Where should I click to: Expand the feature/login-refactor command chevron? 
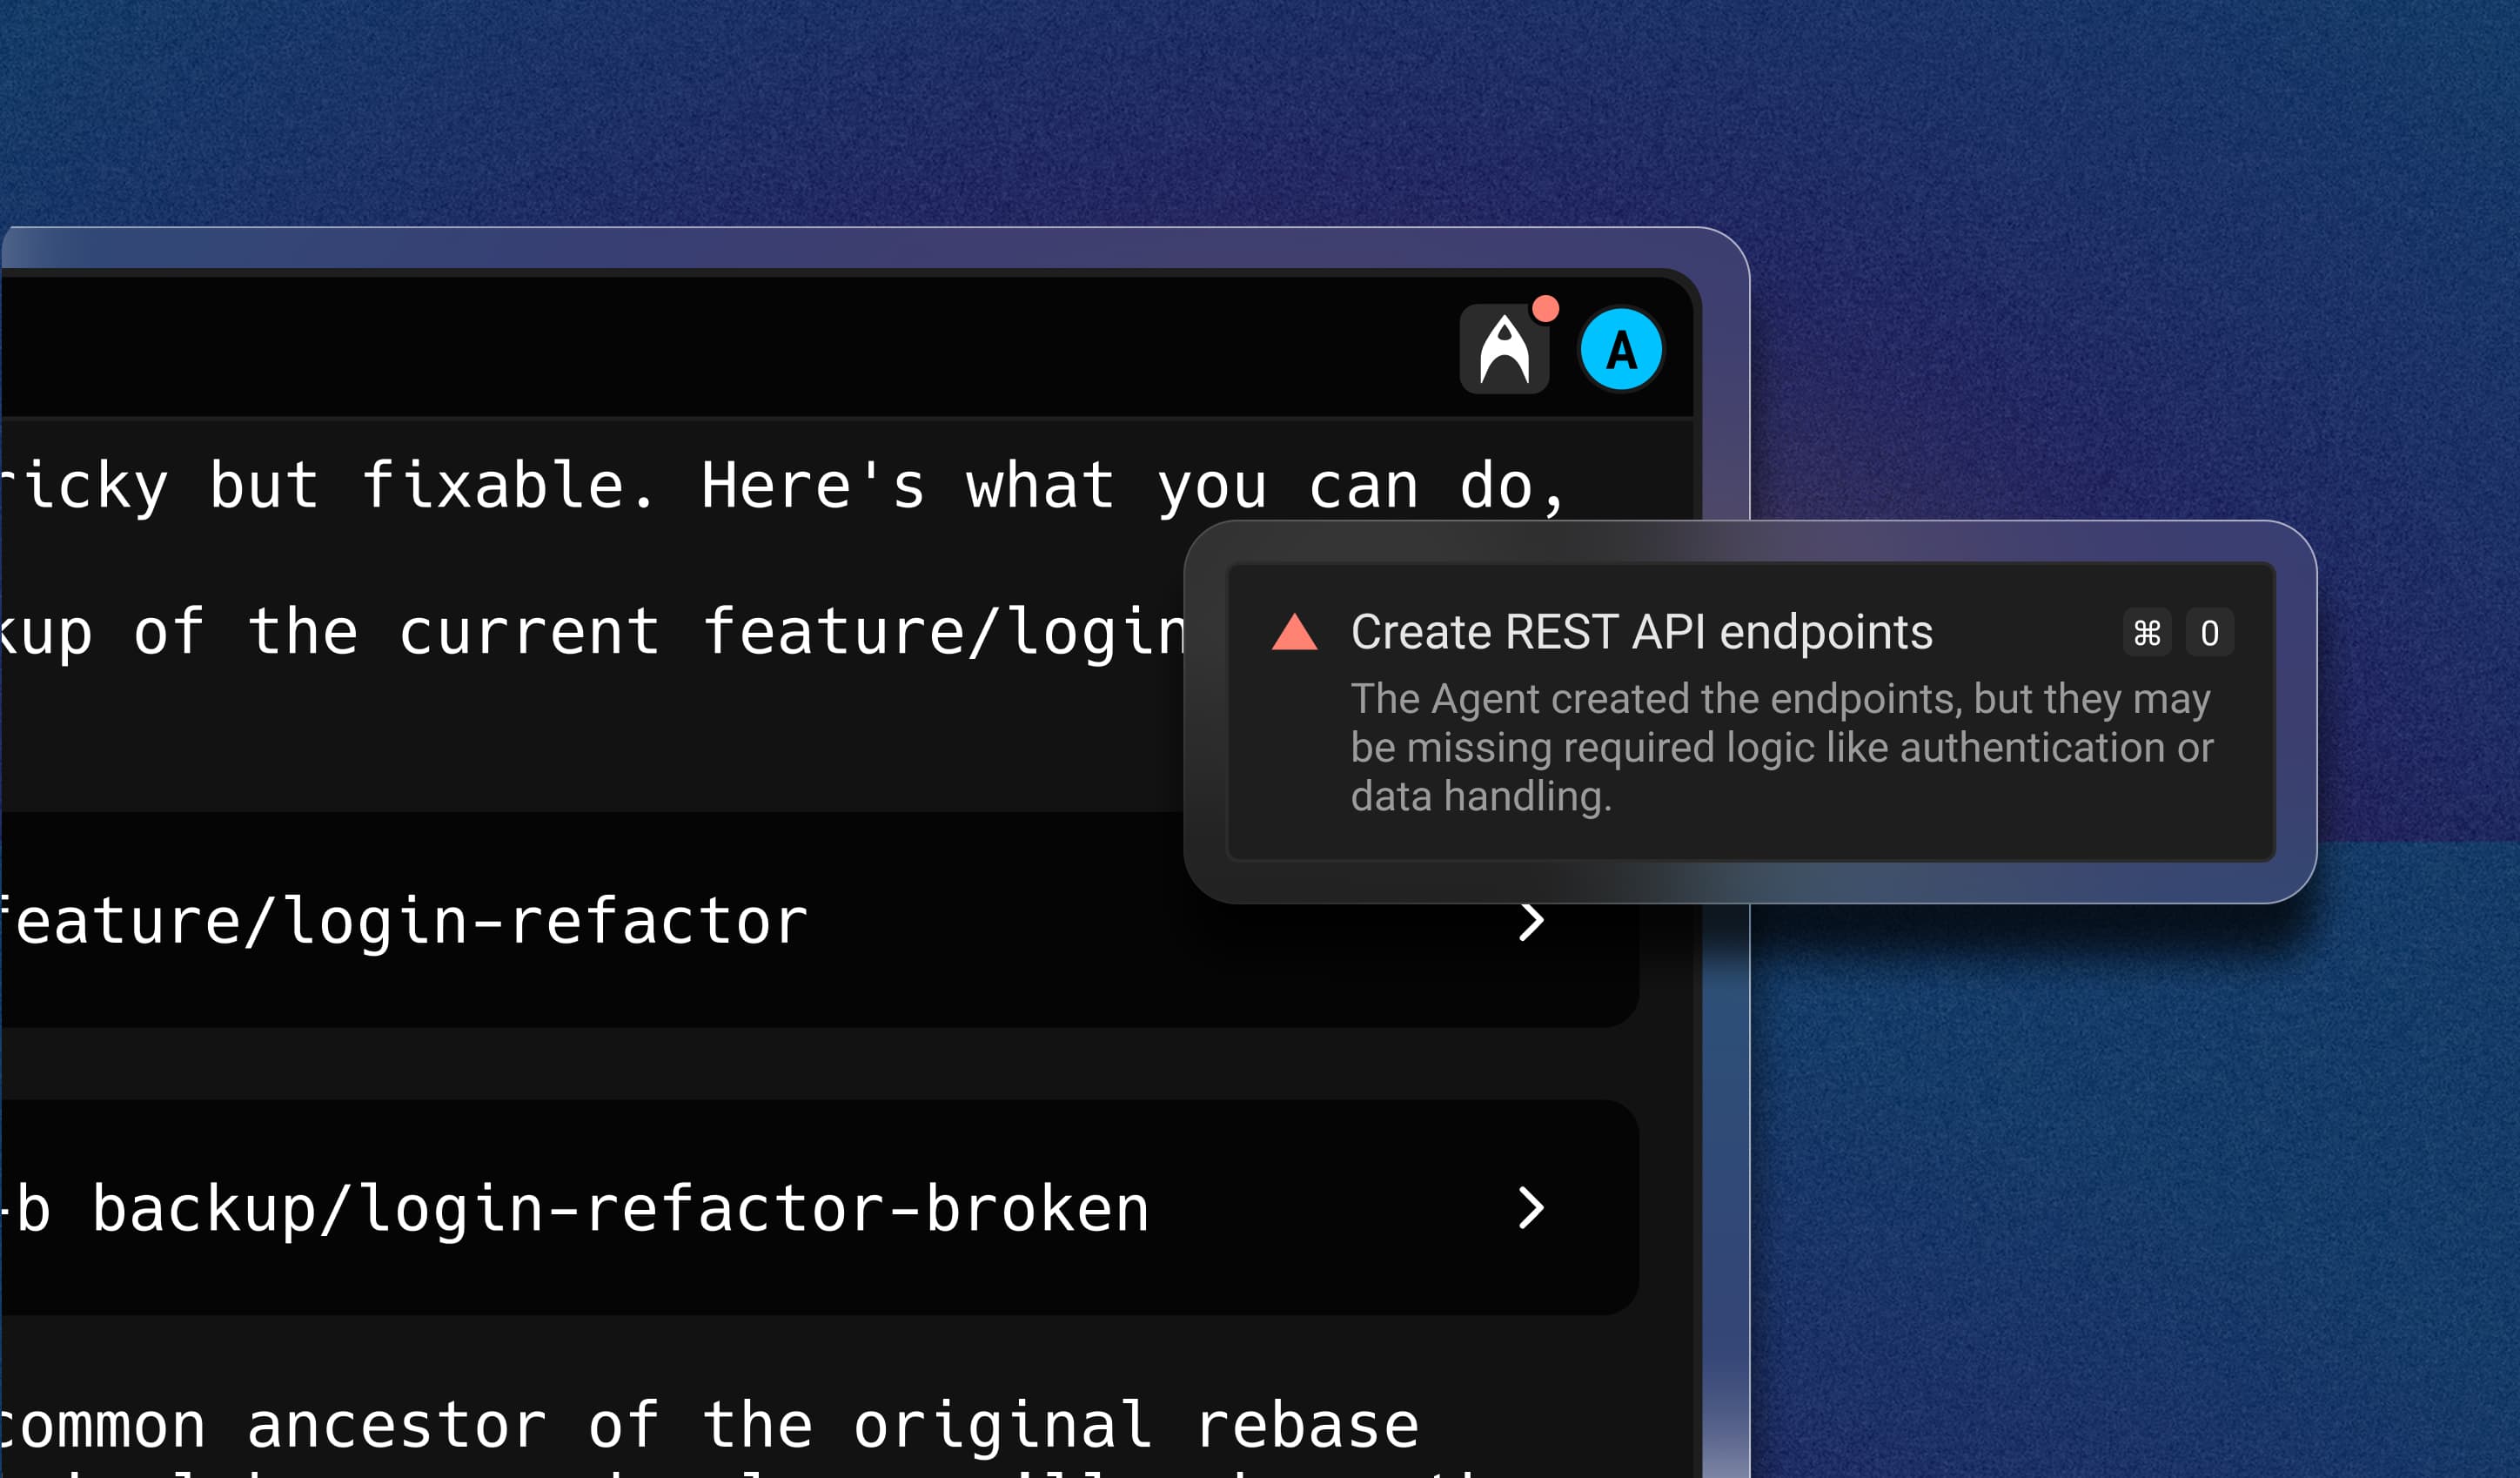click(1530, 922)
